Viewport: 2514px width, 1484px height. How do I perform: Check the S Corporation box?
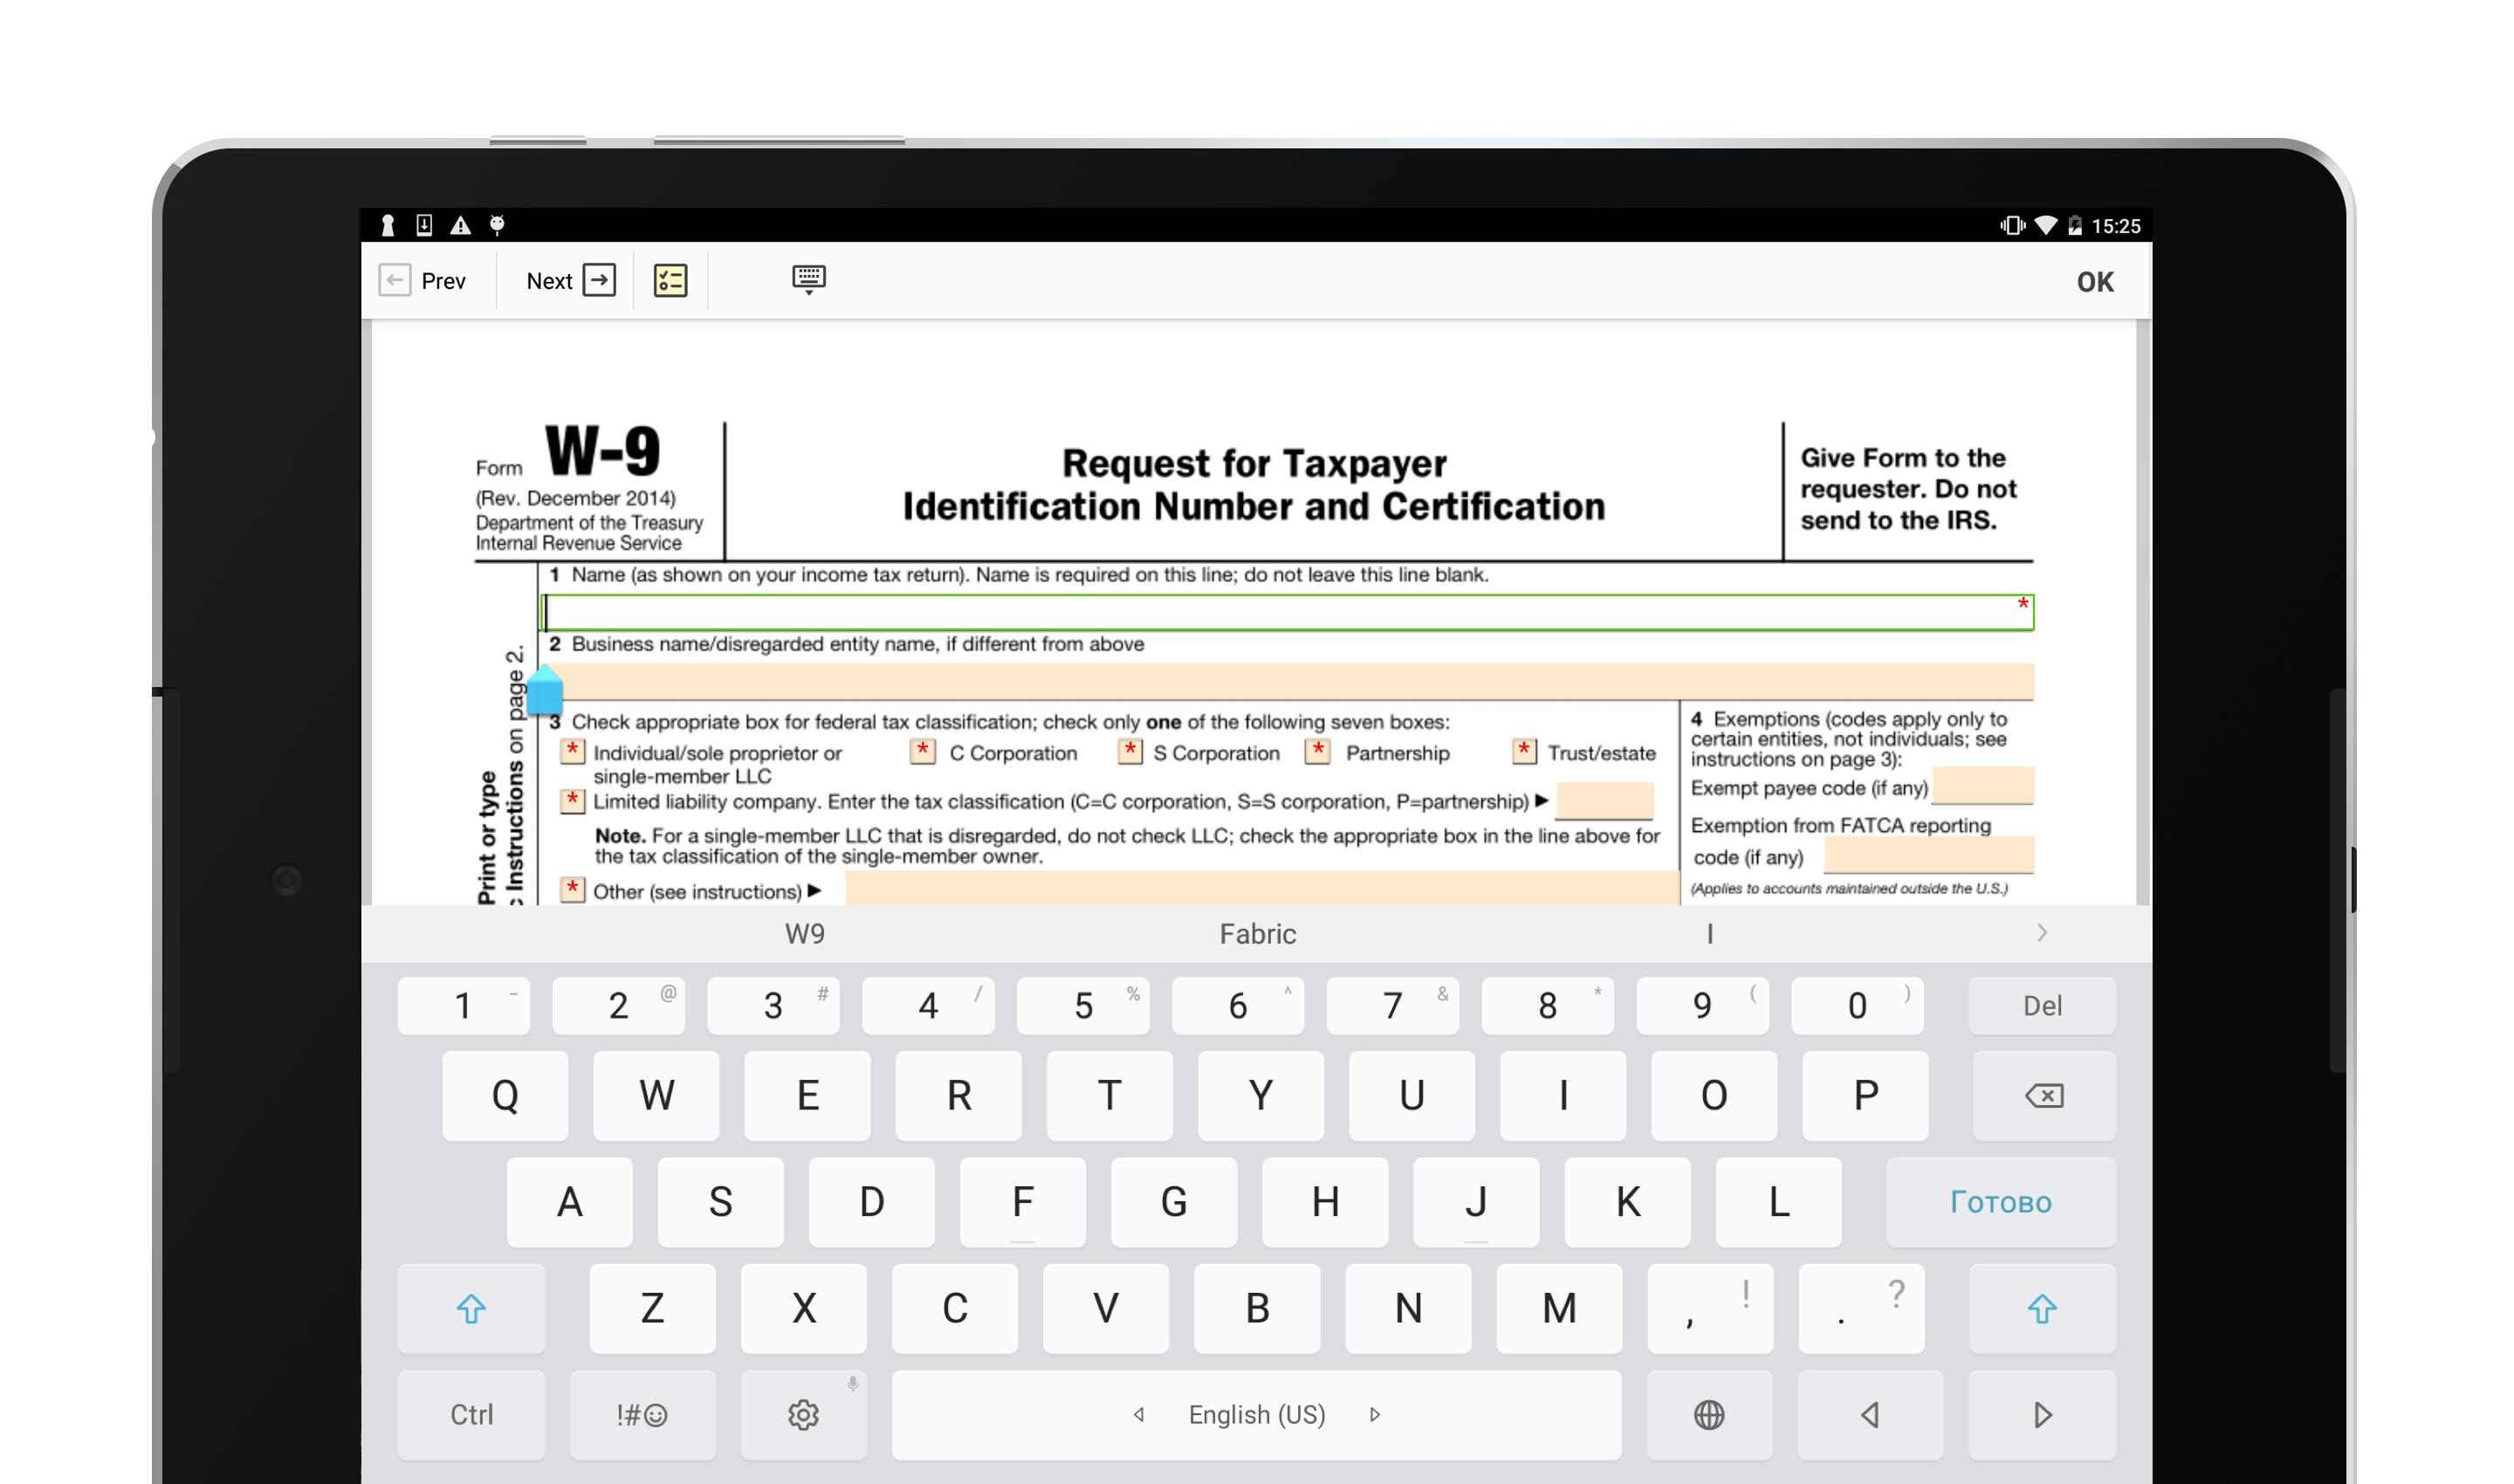click(1130, 751)
